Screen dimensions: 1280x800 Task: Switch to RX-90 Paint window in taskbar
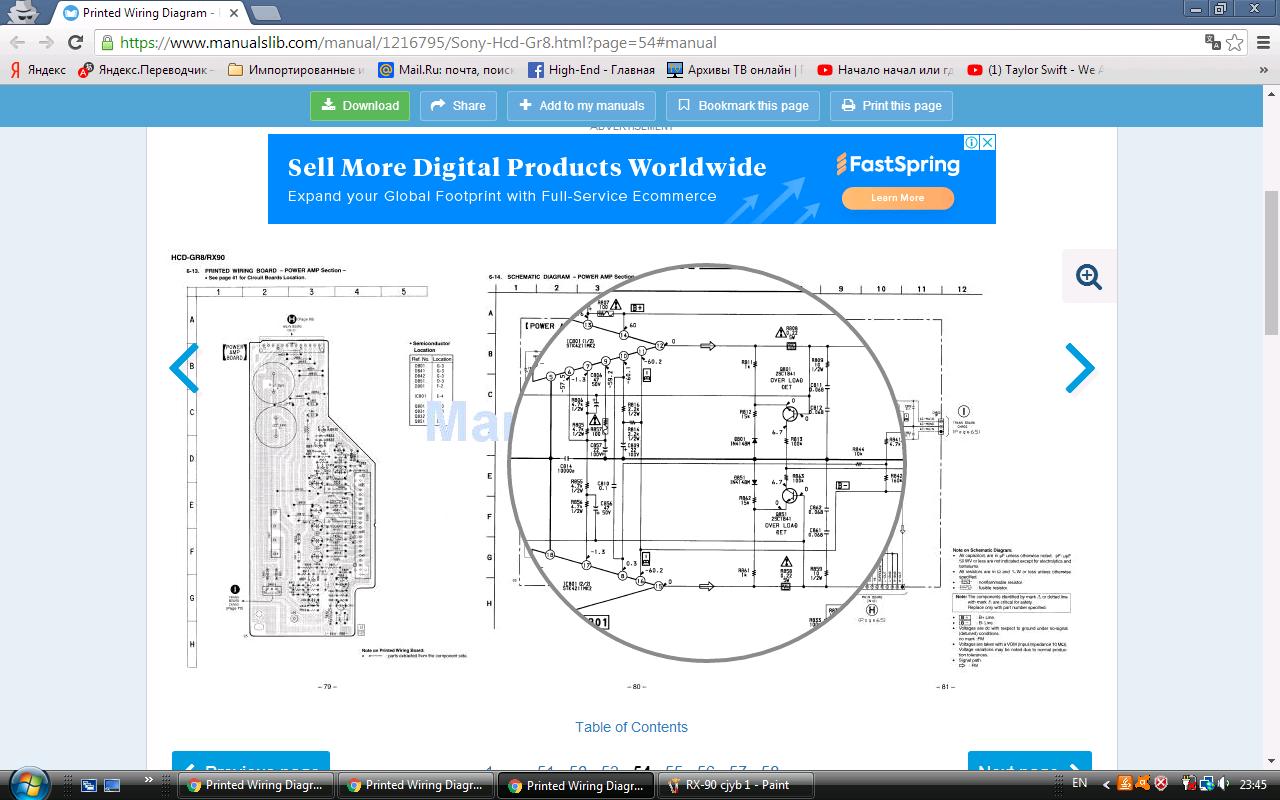(x=735, y=785)
